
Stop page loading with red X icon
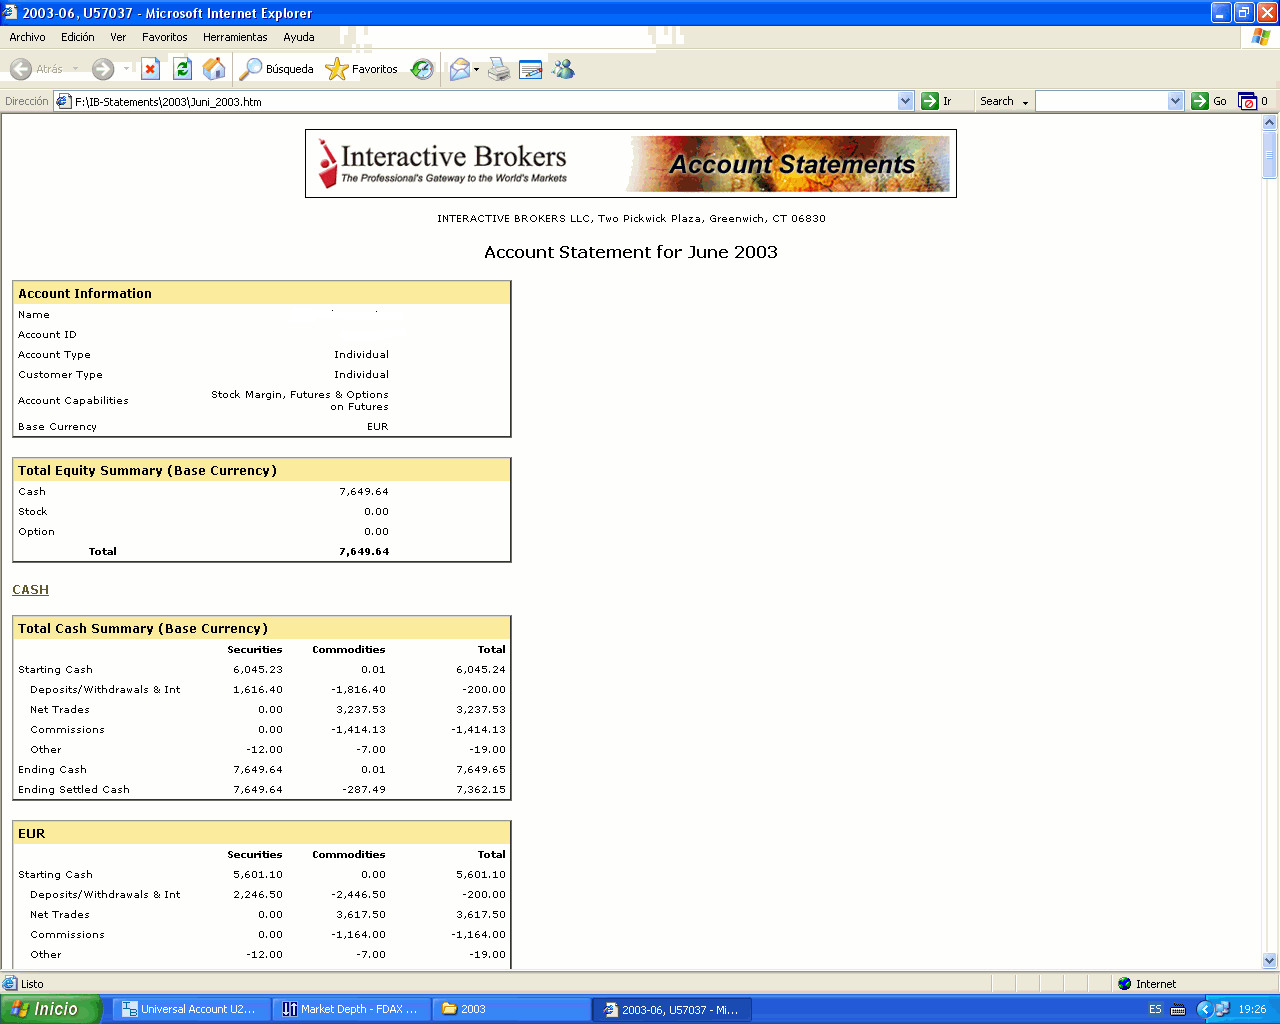tap(150, 69)
